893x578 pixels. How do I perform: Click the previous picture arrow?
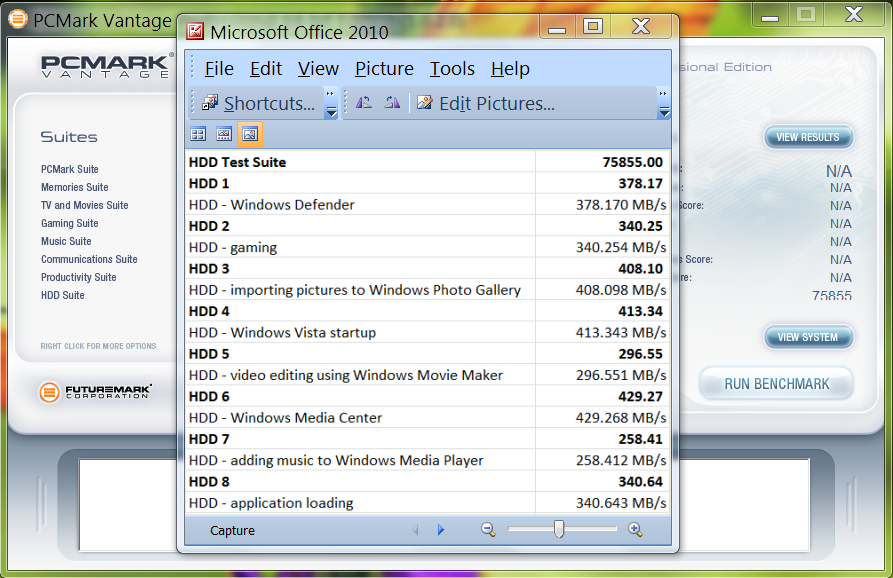tap(416, 530)
